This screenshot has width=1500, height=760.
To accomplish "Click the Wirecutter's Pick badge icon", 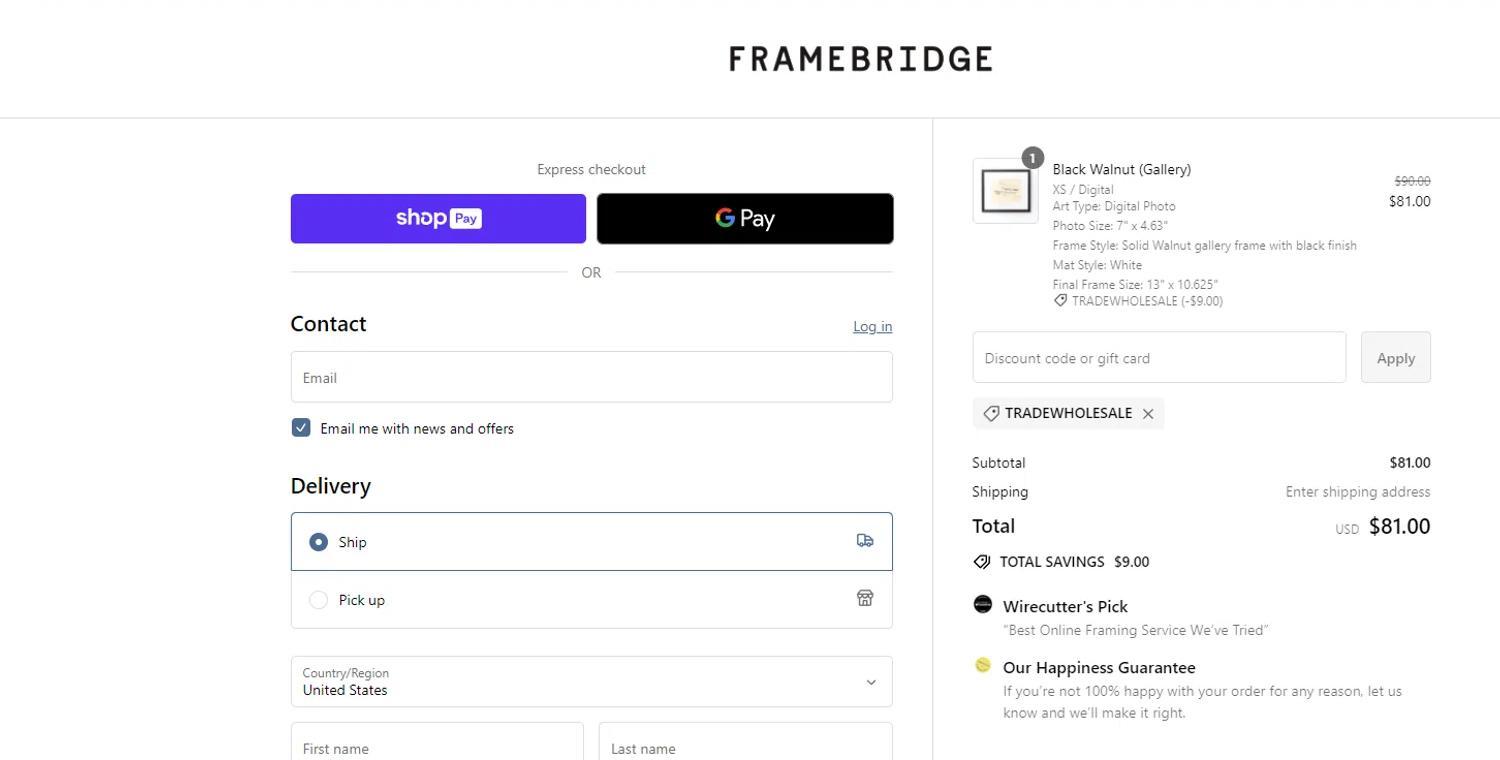I will 983,604.
